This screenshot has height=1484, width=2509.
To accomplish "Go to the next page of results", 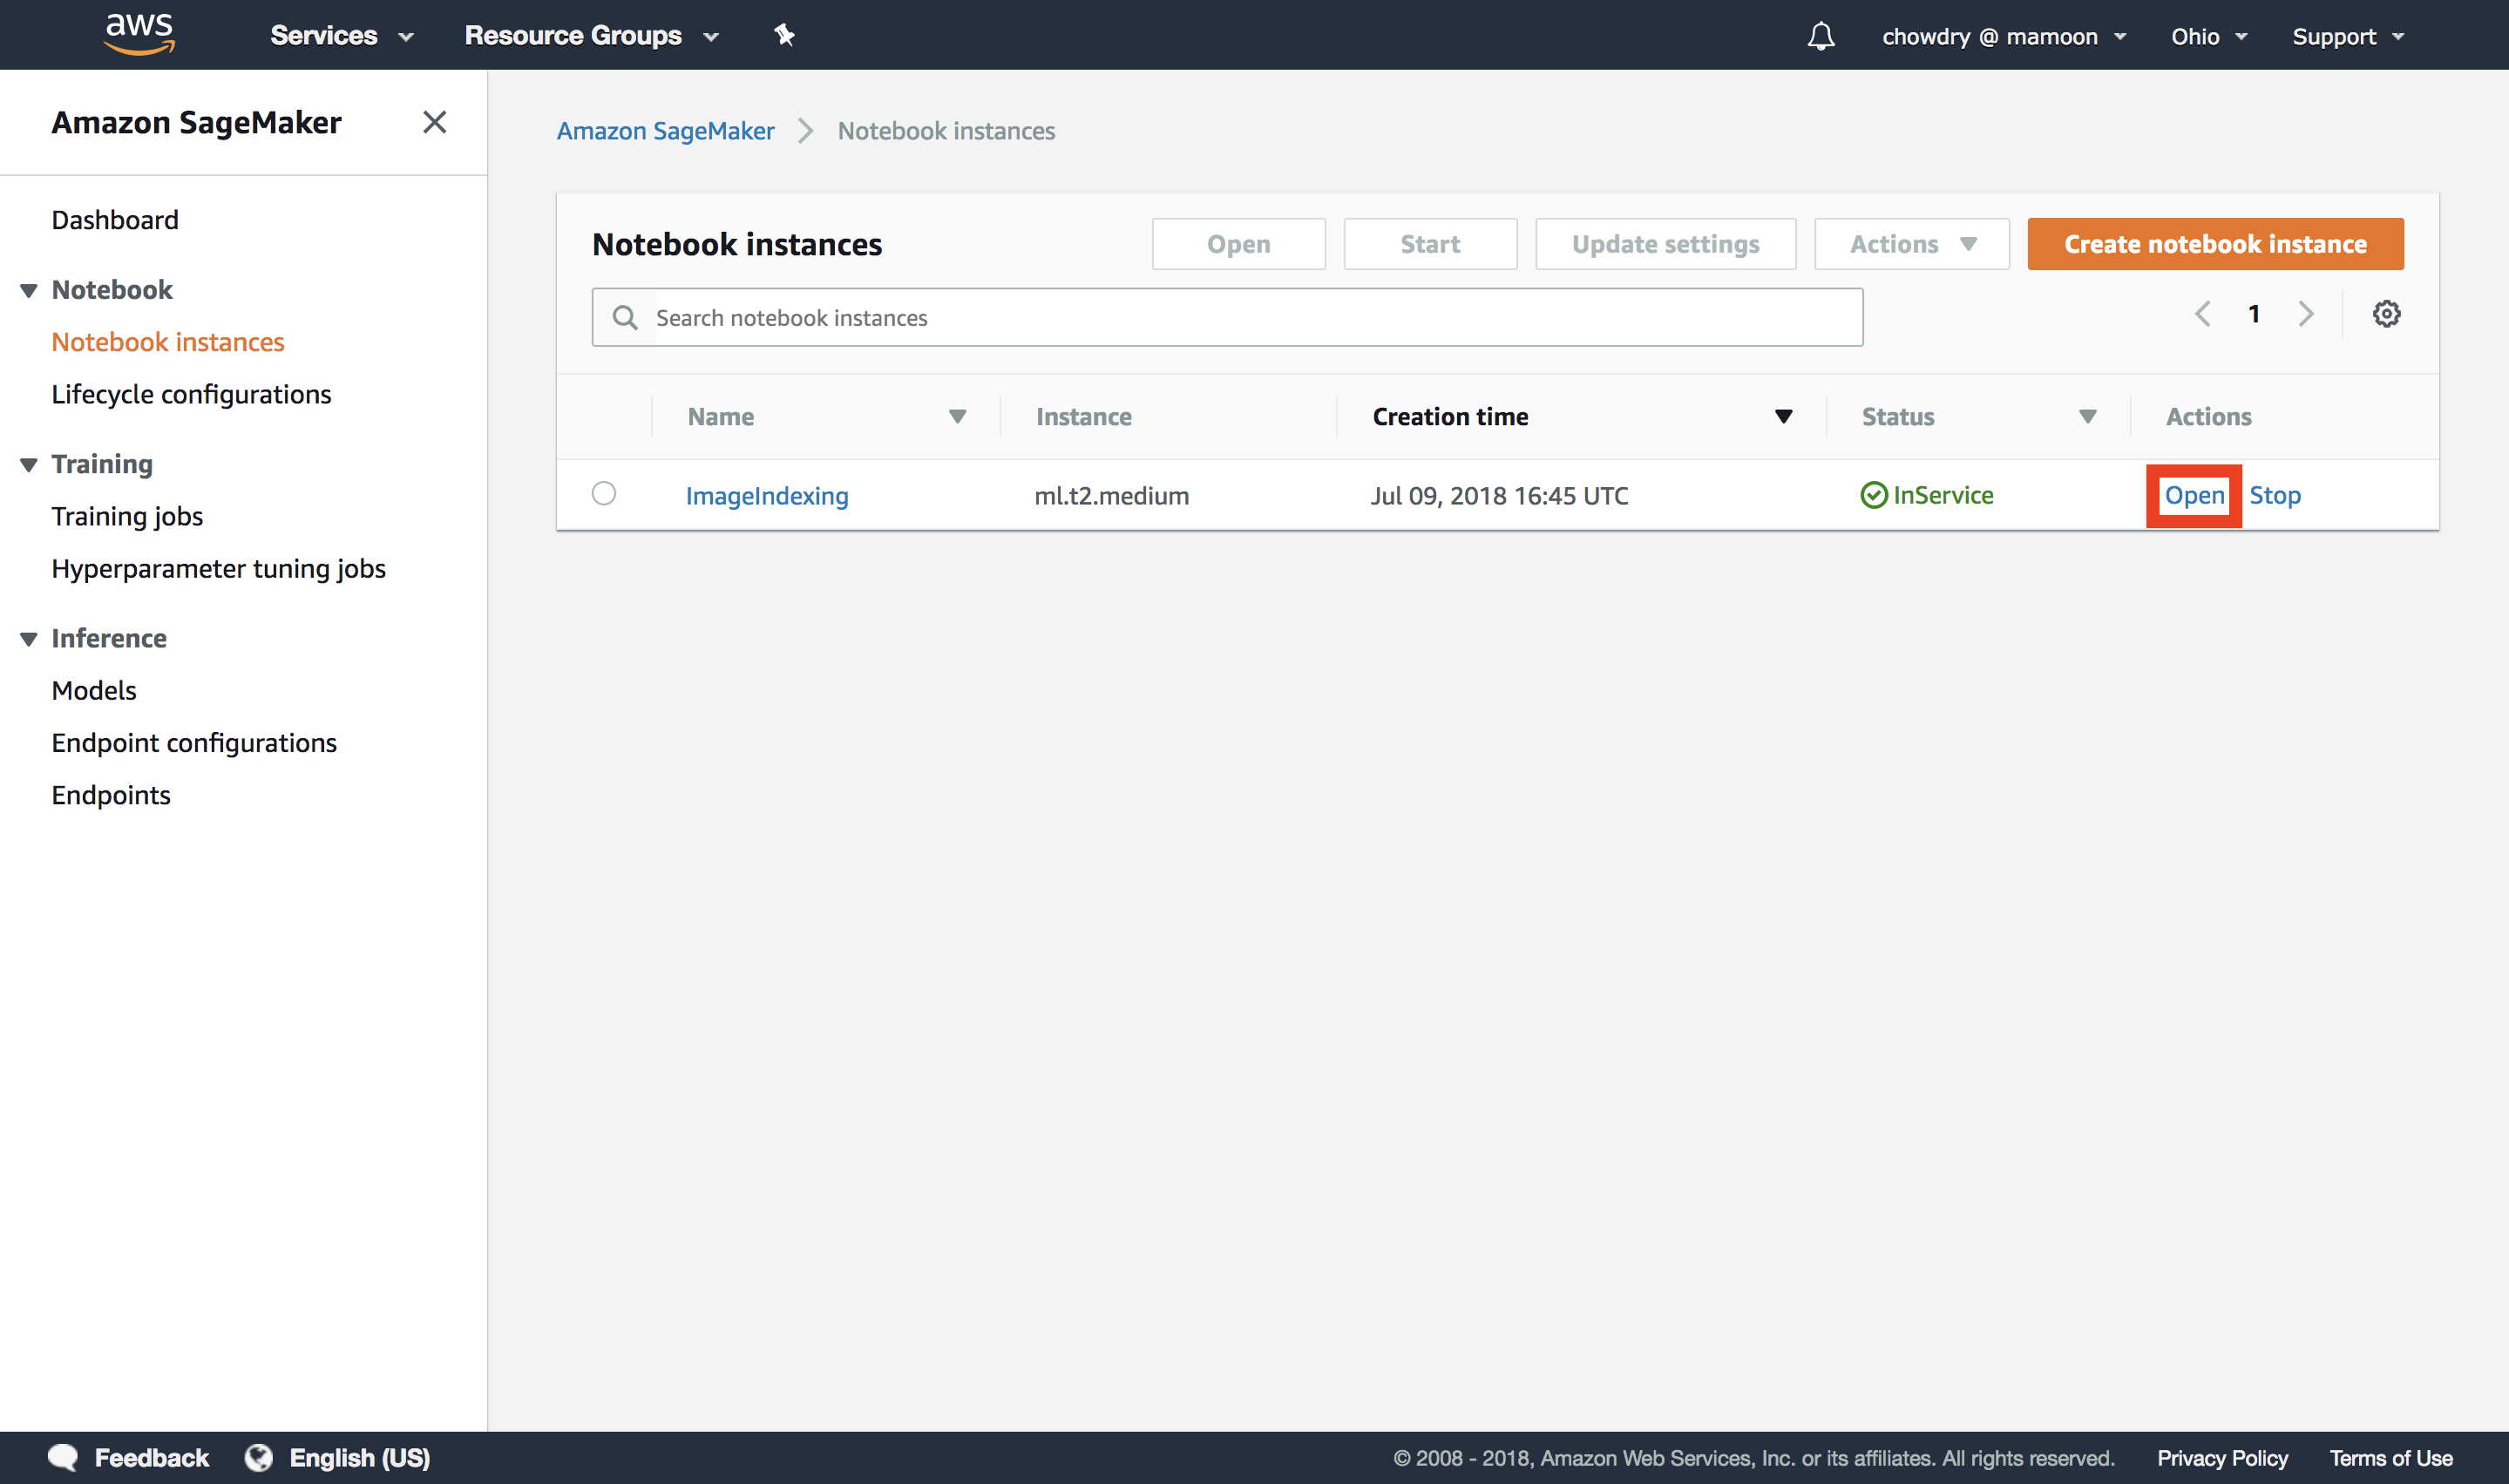I will pyautogui.click(x=2306, y=313).
